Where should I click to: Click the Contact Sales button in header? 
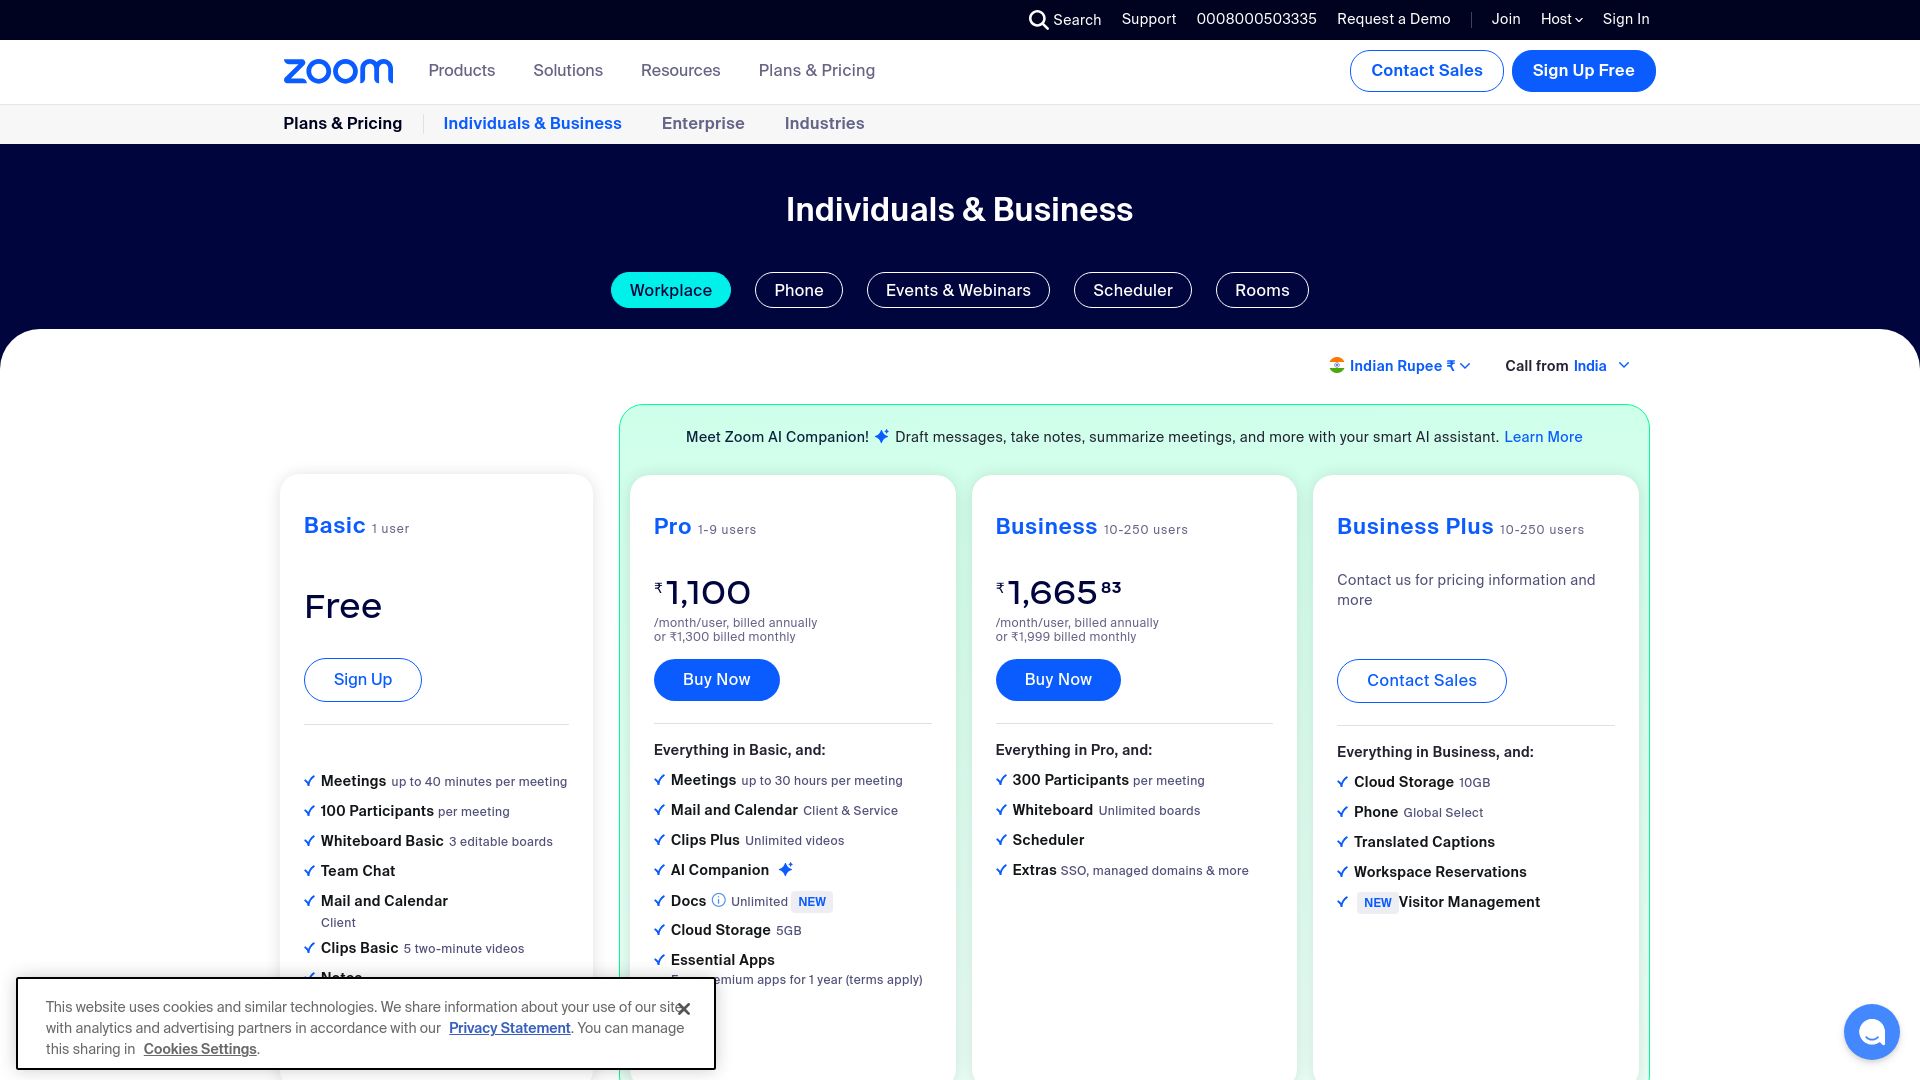pyautogui.click(x=1427, y=71)
